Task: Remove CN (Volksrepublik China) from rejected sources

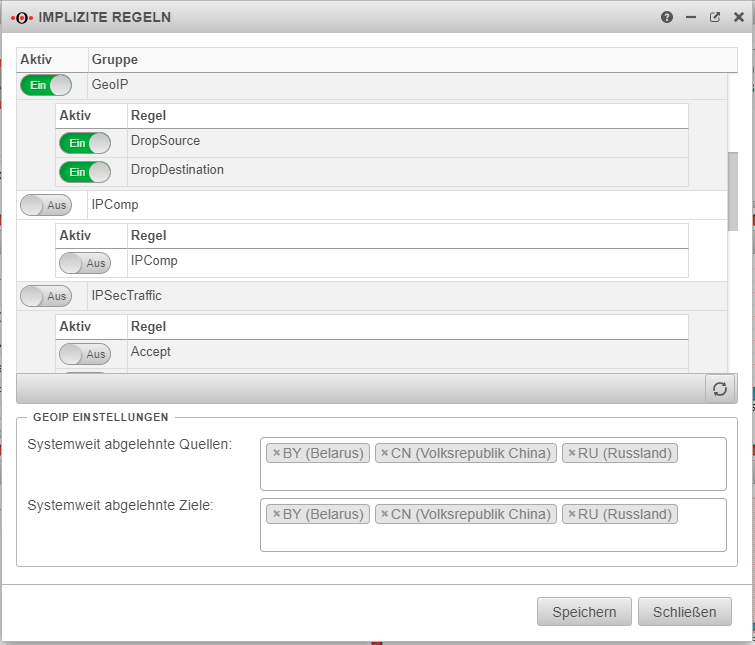Action: pyautogui.click(x=384, y=453)
